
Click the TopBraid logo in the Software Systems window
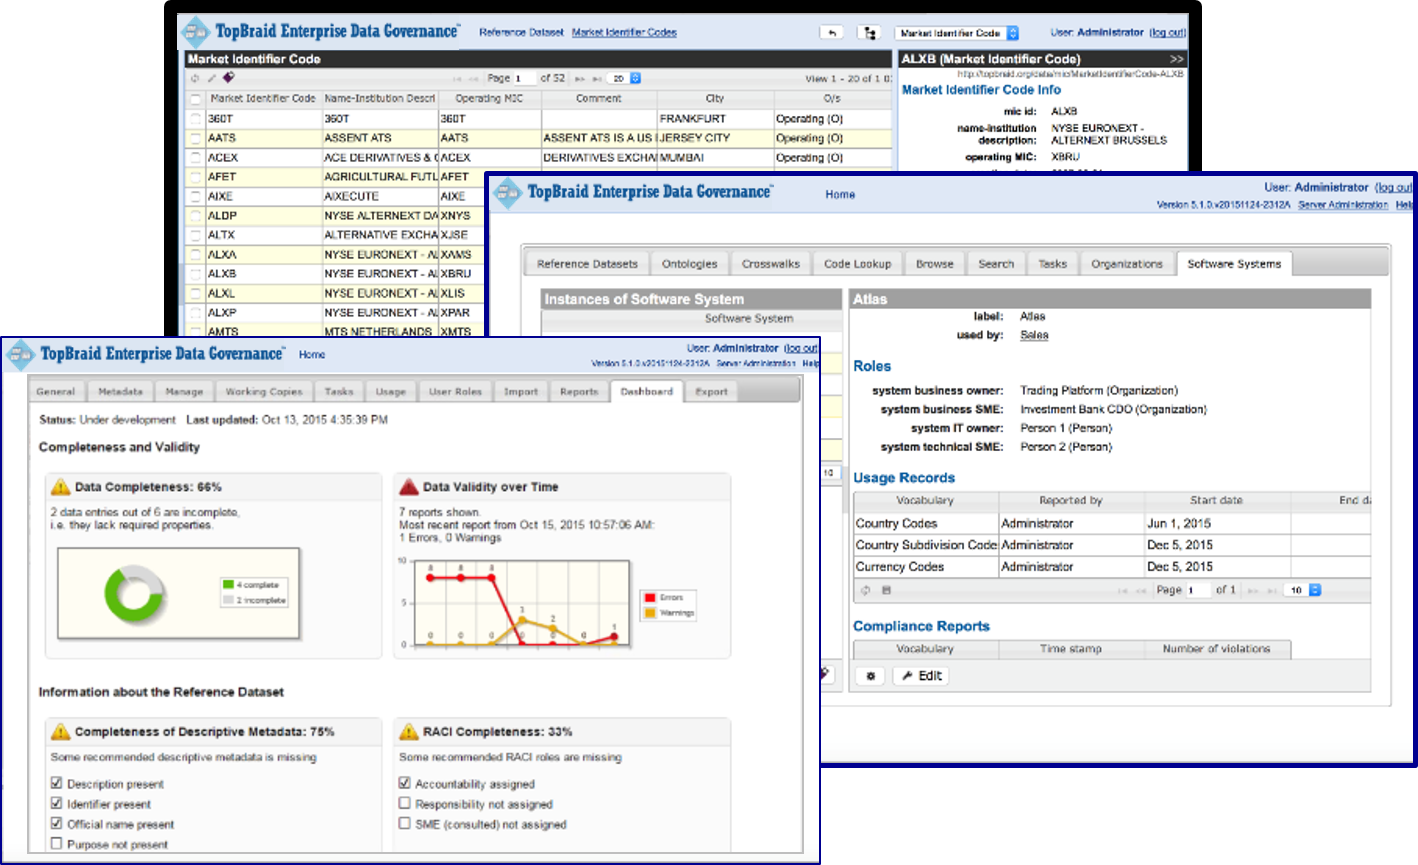pyautogui.click(x=507, y=193)
